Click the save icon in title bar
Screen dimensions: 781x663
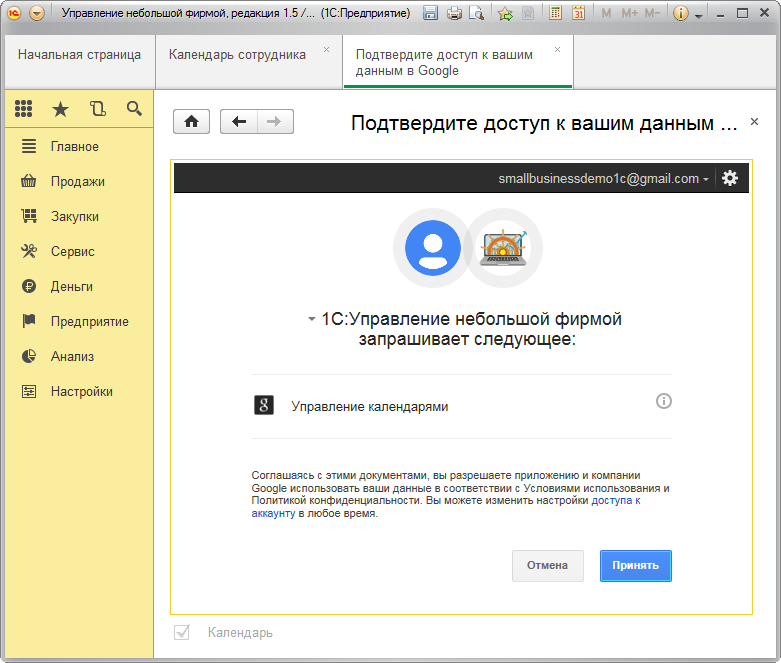point(430,13)
